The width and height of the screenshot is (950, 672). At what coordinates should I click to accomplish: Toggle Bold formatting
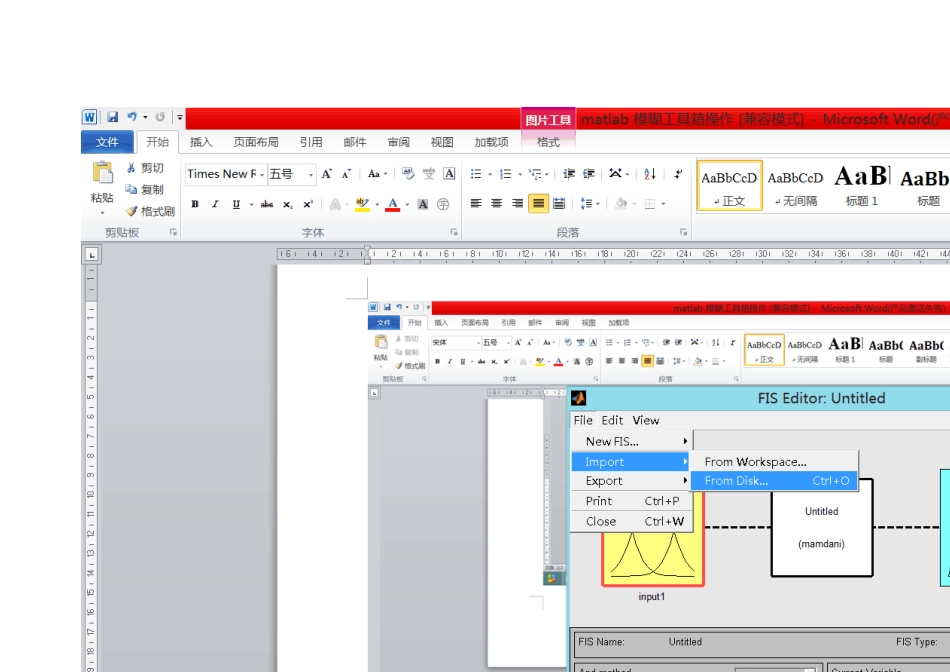click(x=195, y=204)
